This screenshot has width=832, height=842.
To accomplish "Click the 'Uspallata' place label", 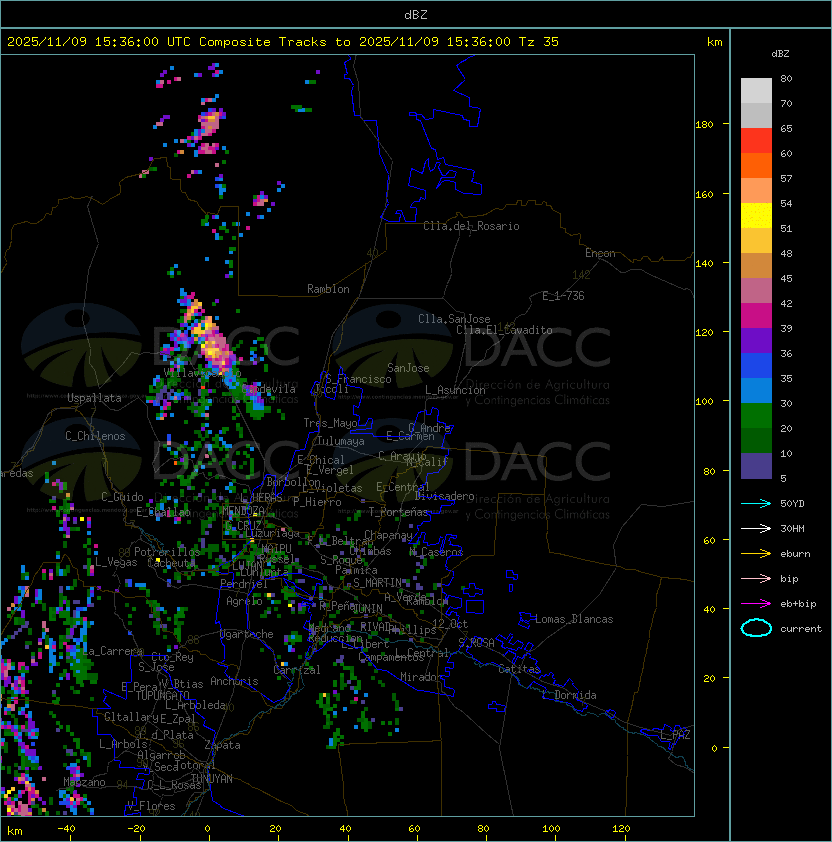I will pyautogui.click(x=94, y=398).
